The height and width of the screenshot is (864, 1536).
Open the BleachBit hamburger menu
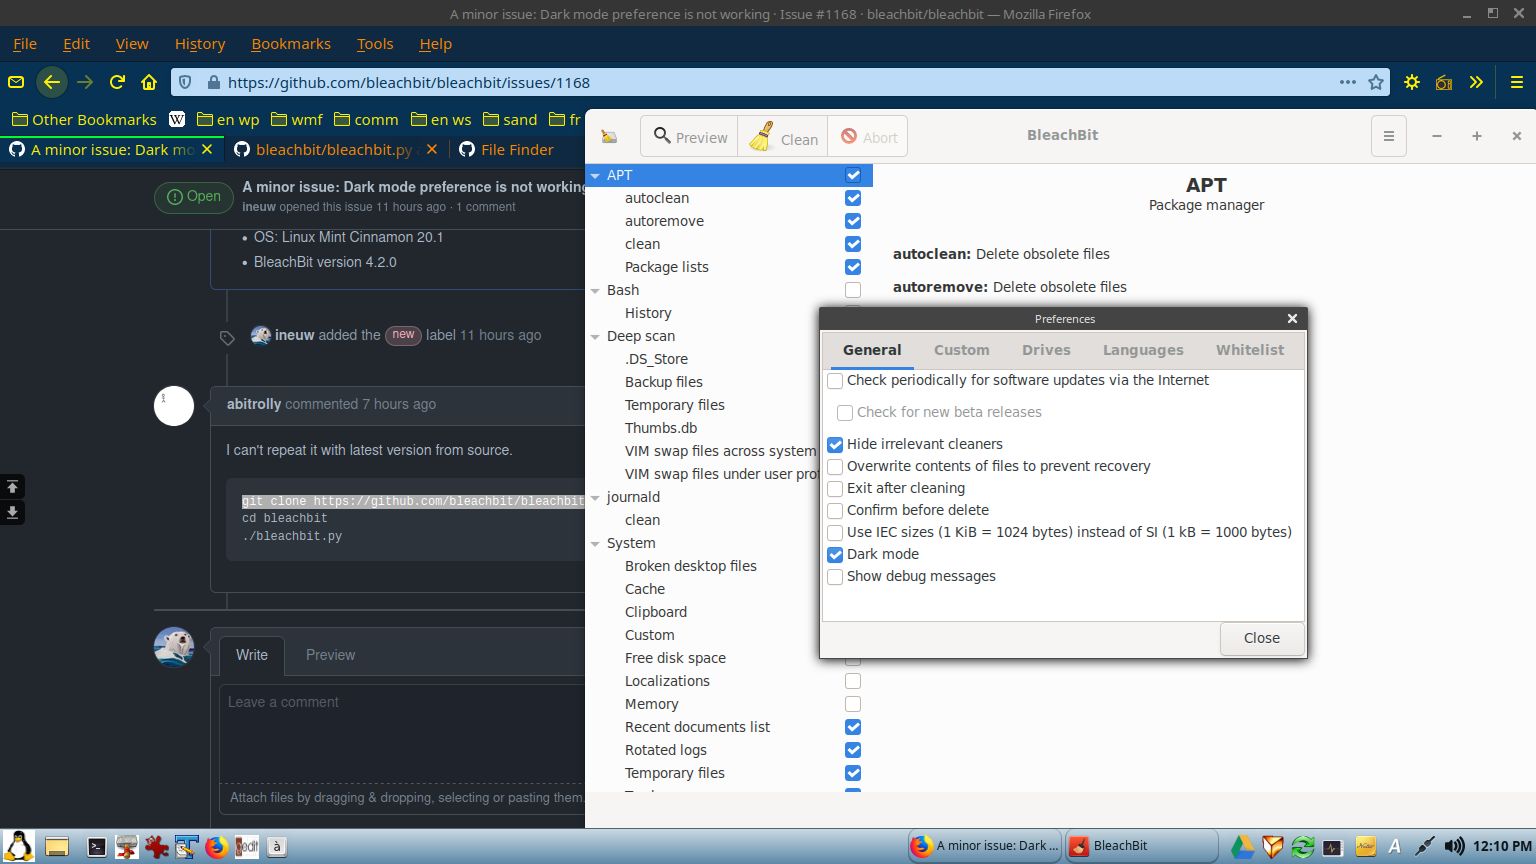pyautogui.click(x=1388, y=135)
